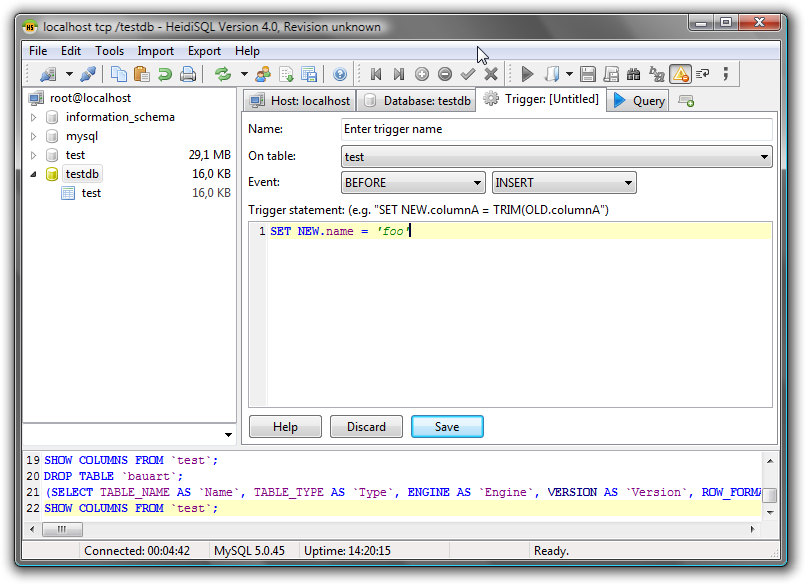Image resolution: width=806 pixels, height=585 pixels.
Task: Click the SQL log horizontal scrollbar thumb
Action: pos(62,529)
